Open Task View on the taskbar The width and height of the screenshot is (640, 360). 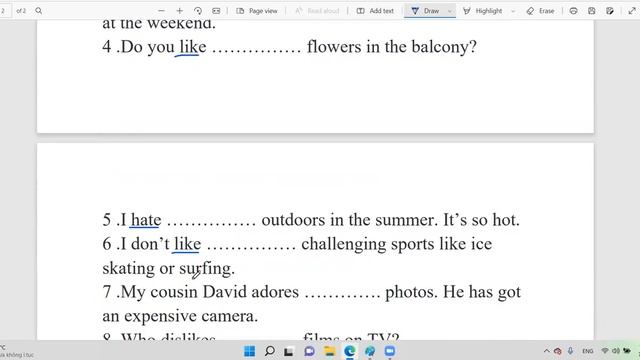[x=289, y=351]
